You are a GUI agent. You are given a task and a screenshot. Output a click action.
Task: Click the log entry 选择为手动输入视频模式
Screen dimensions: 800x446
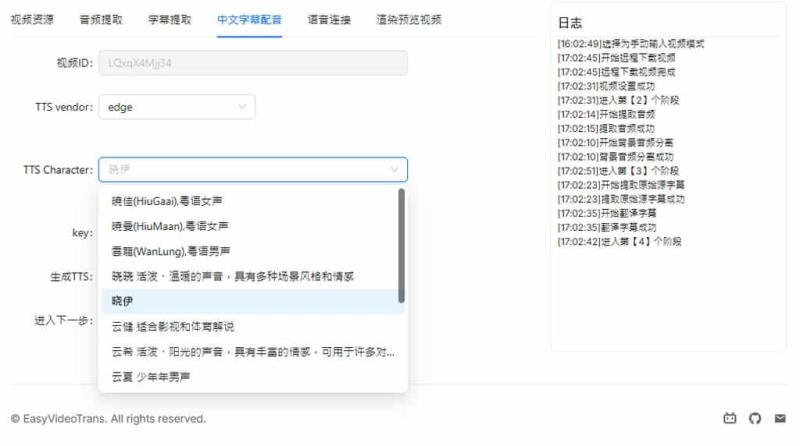pyautogui.click(x=631, y=44)
